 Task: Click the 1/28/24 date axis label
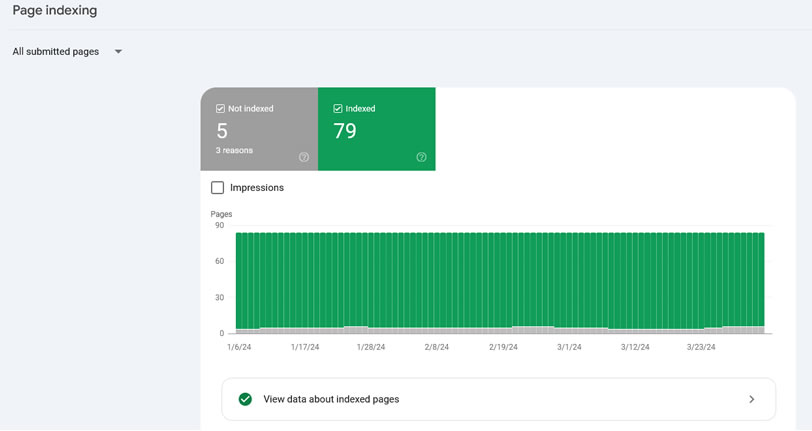click(371, 347)
